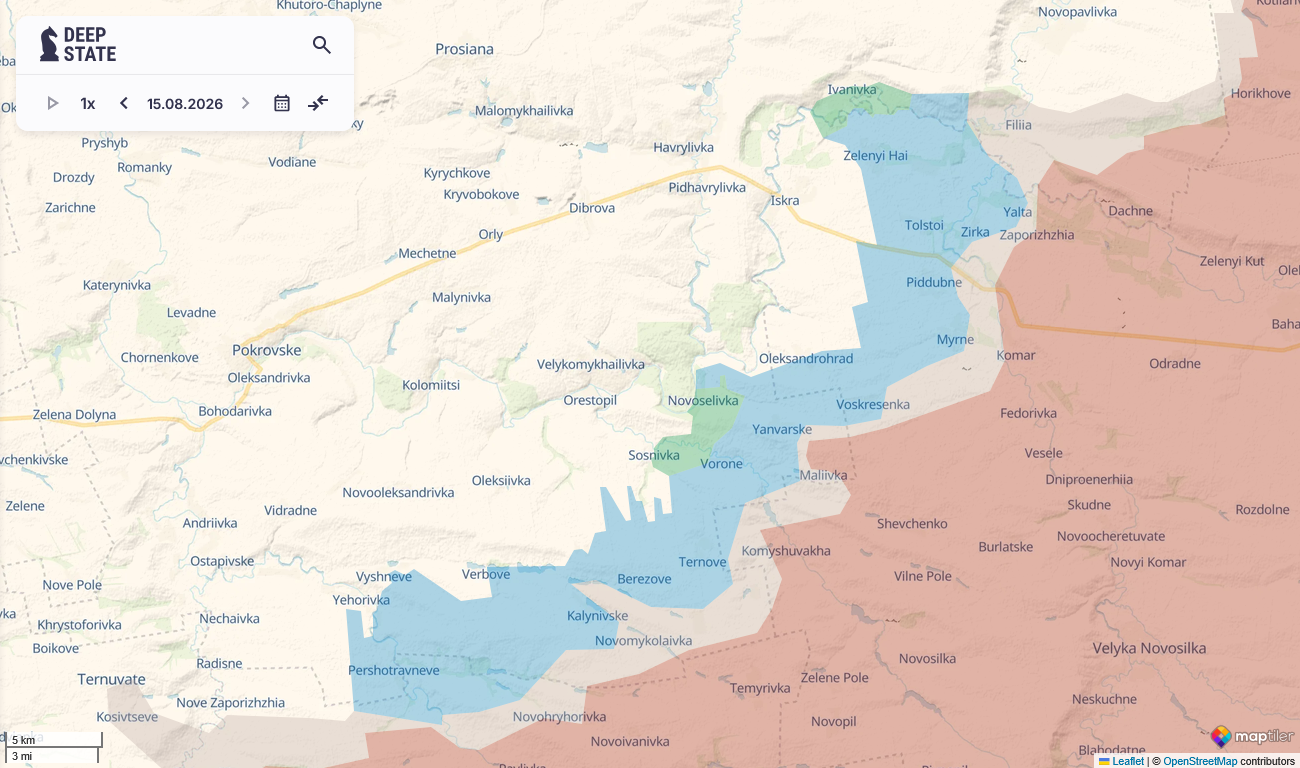Open the map search magnifier

click(x=322, y=45)
